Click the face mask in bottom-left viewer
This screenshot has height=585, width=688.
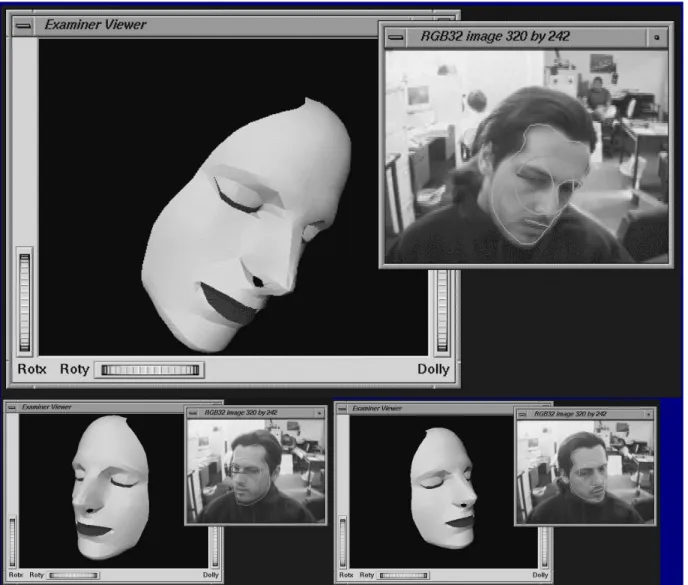pos(111,487)
